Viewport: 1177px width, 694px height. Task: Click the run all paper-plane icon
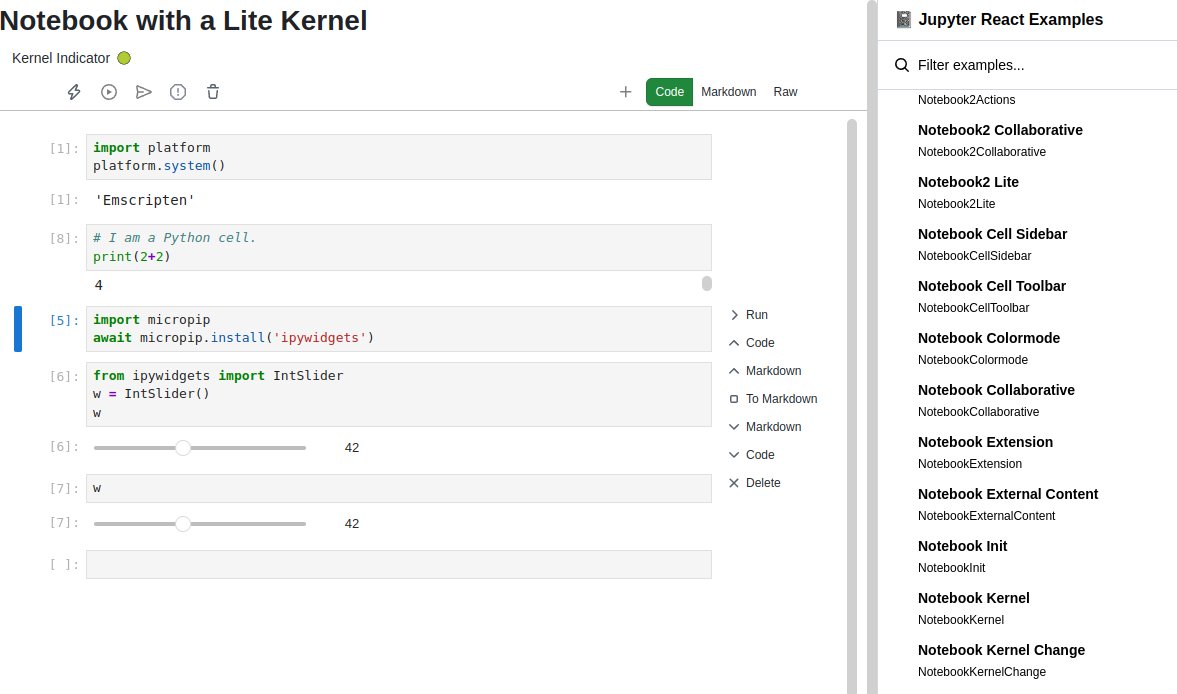143,92
